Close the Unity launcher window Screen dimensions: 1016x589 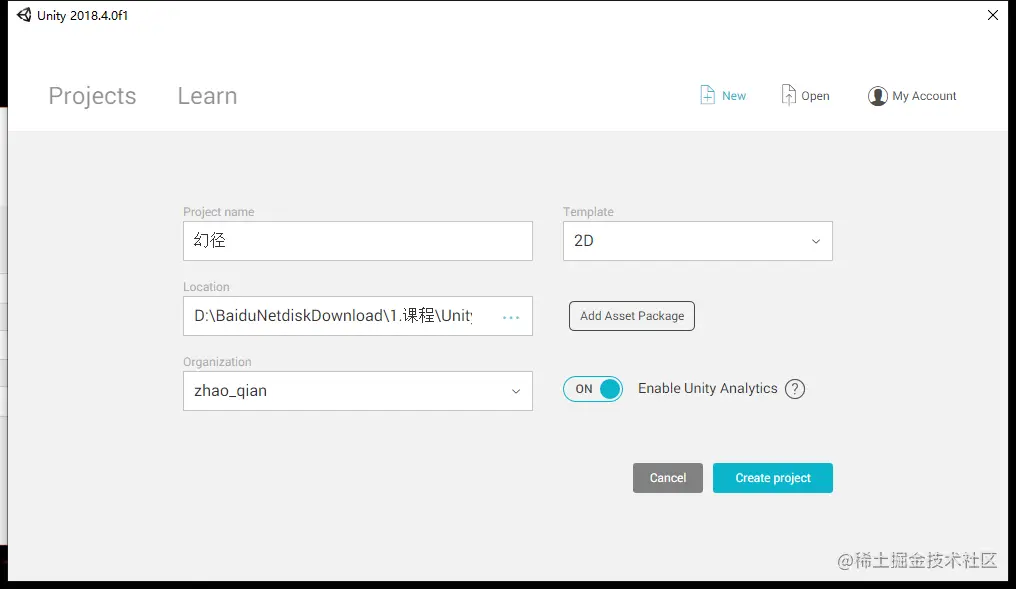tap(993, 15)
